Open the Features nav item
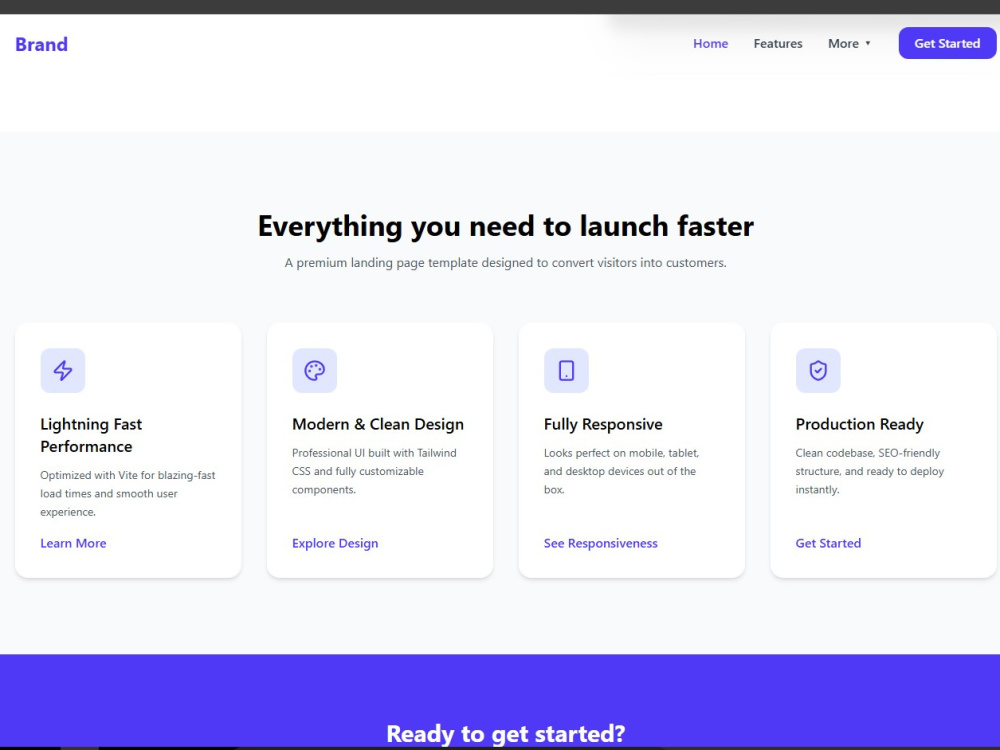This screenshot has width=1000, height=750. [778, 43]
